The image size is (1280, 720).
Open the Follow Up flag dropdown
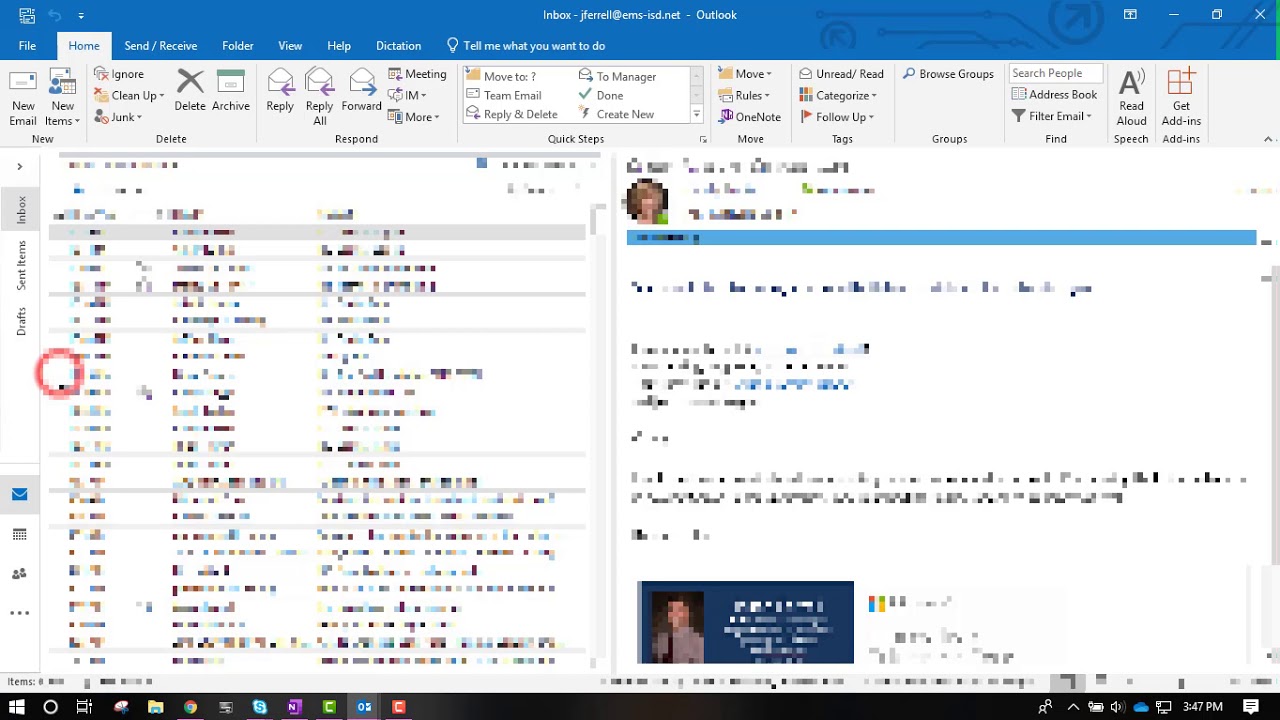[837, 117]
